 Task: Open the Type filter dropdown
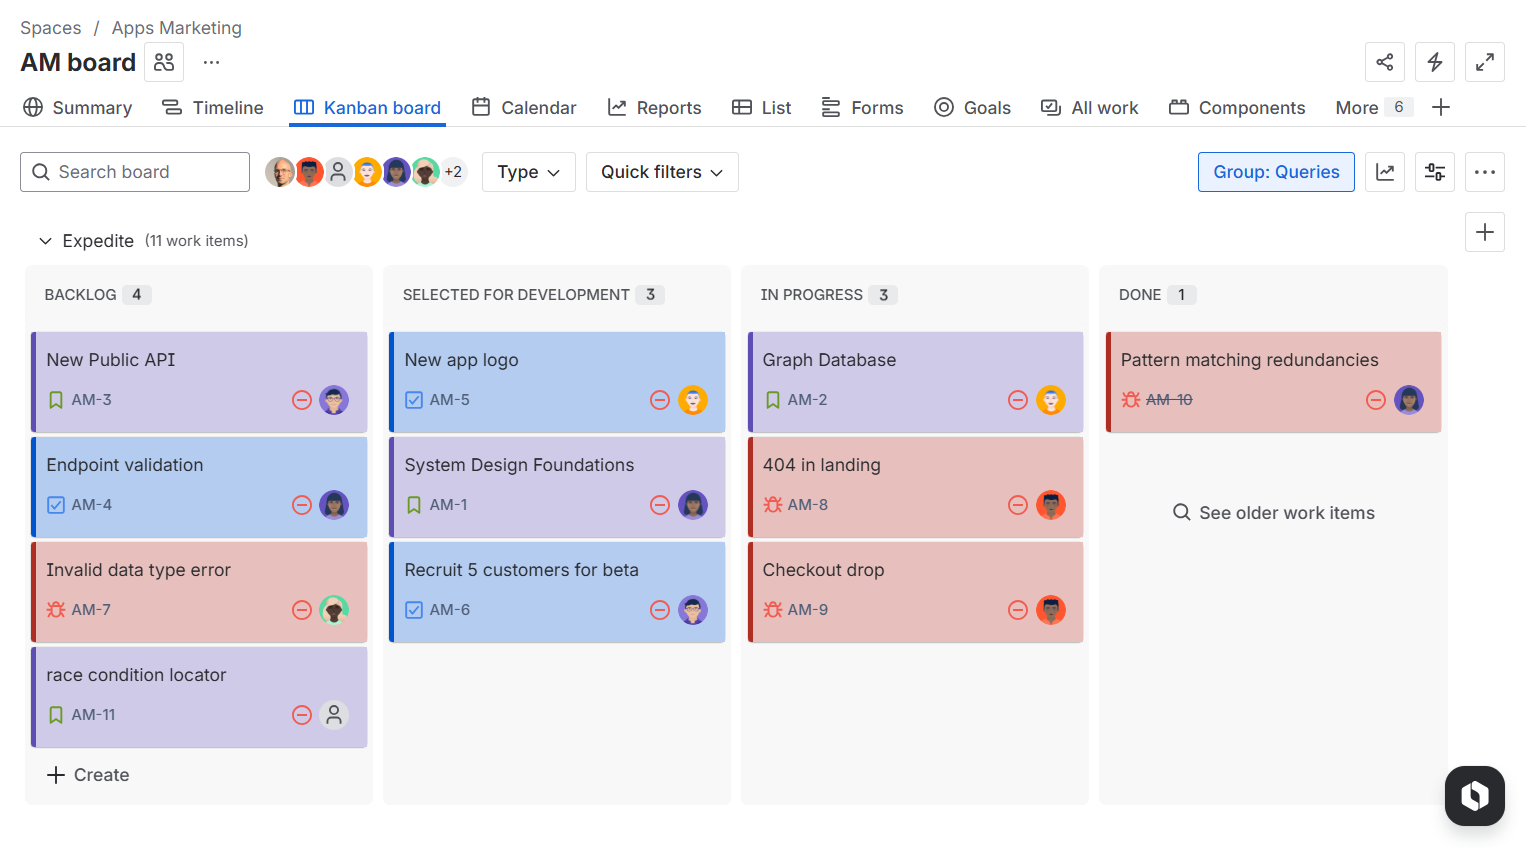click(528, 171)
